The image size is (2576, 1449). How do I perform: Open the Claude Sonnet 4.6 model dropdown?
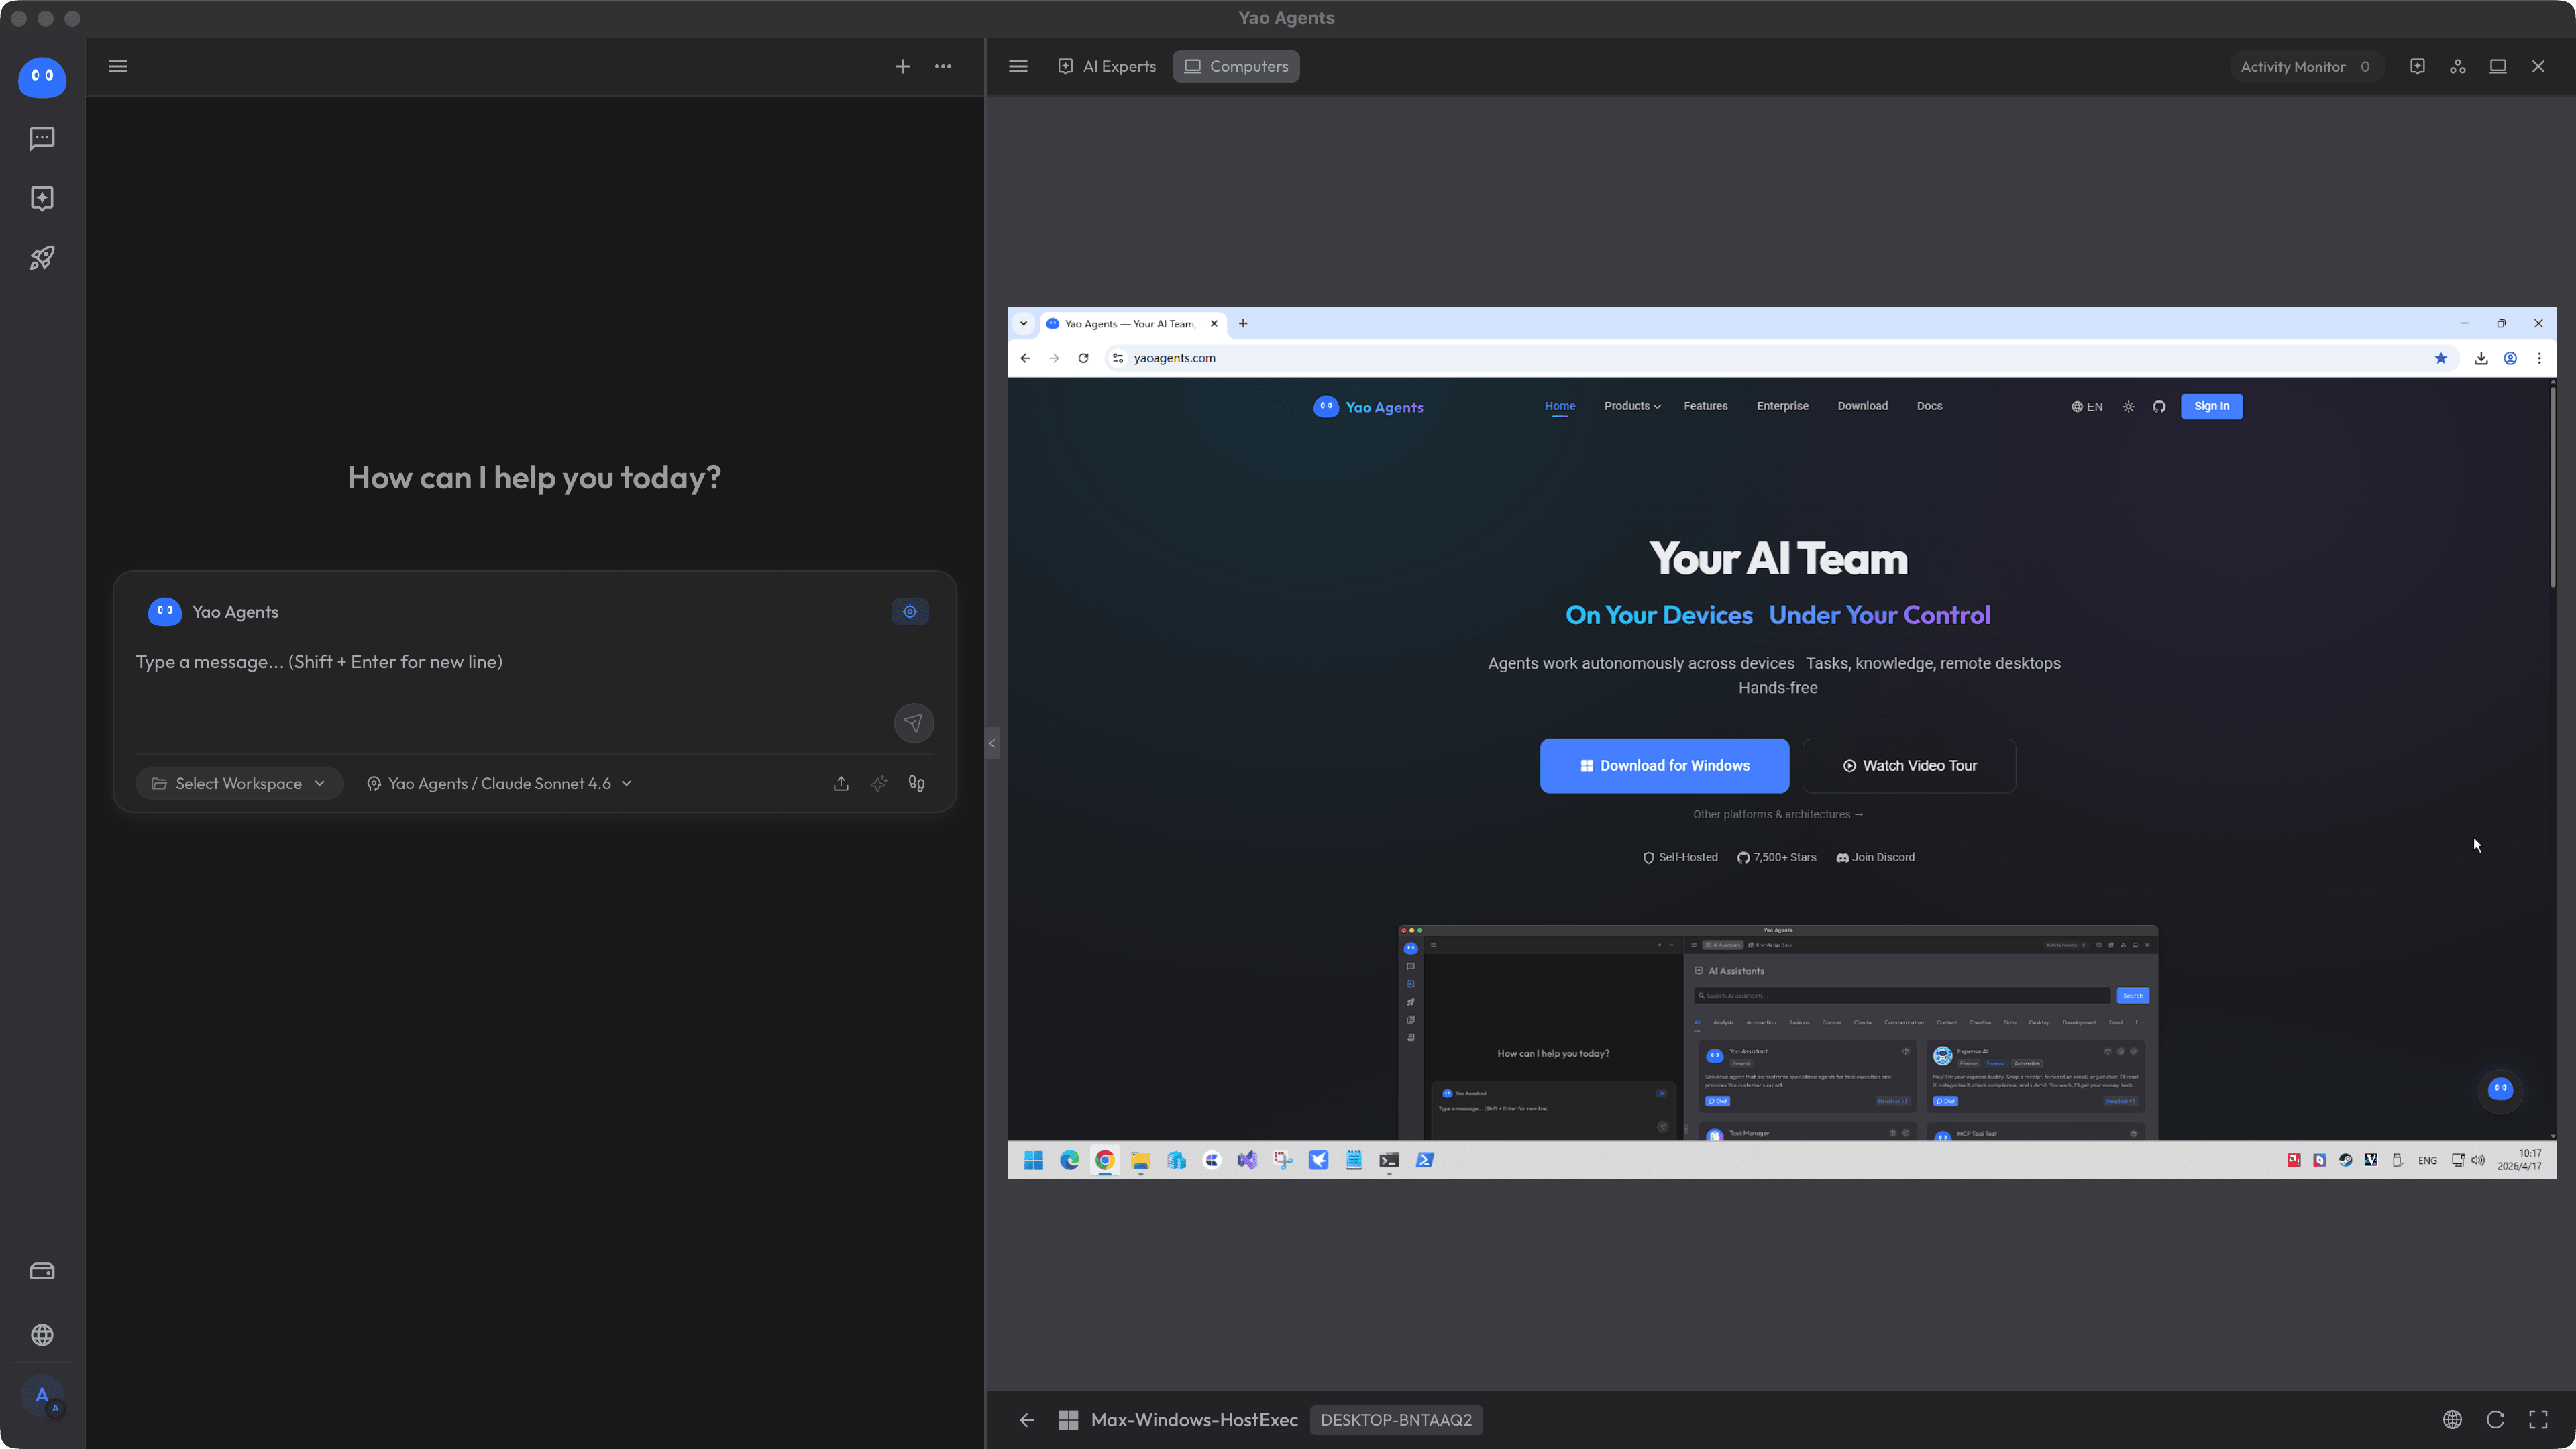point(499,783)
